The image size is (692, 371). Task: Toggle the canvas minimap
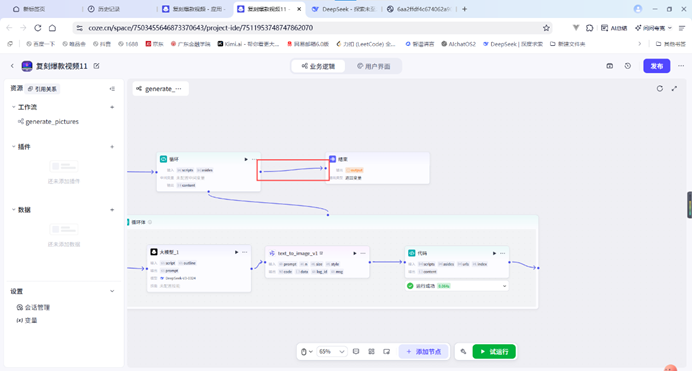coord(387,352)
